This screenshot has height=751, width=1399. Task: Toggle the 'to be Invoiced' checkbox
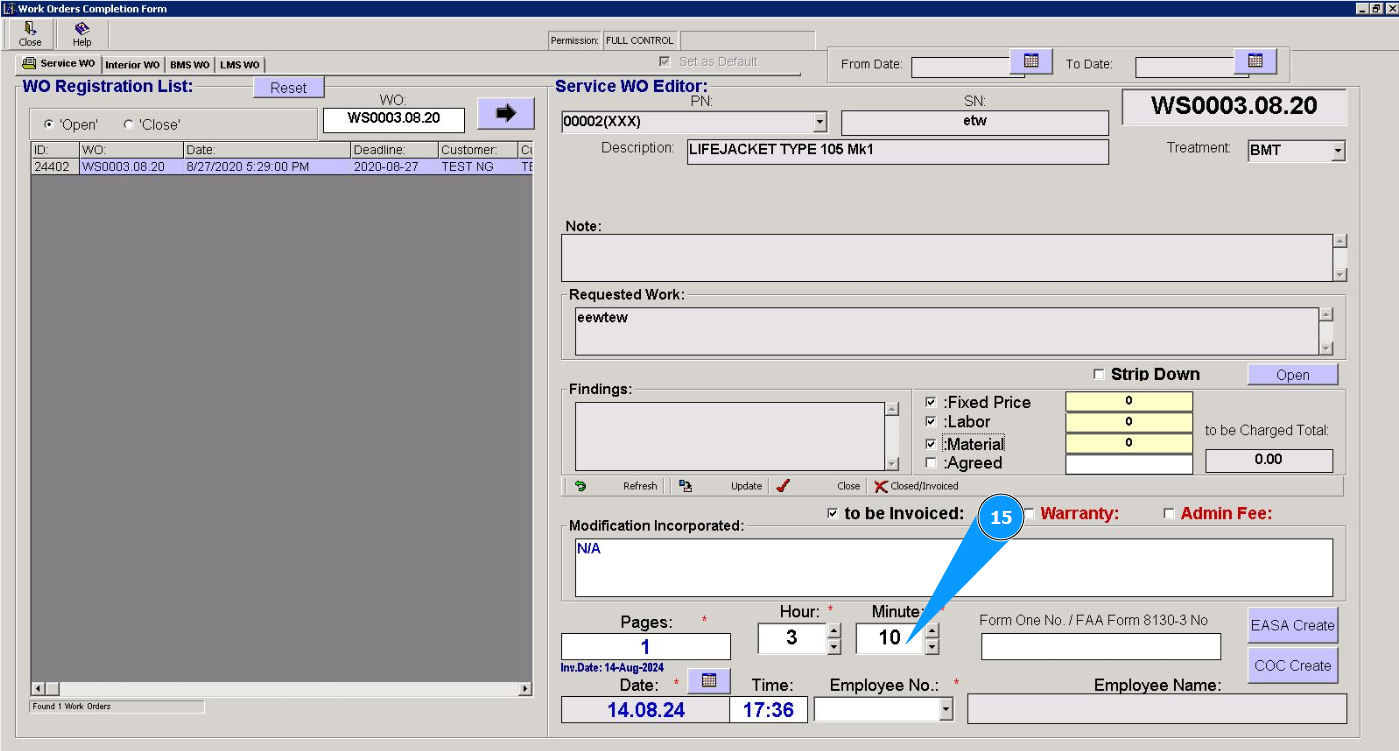834,514
